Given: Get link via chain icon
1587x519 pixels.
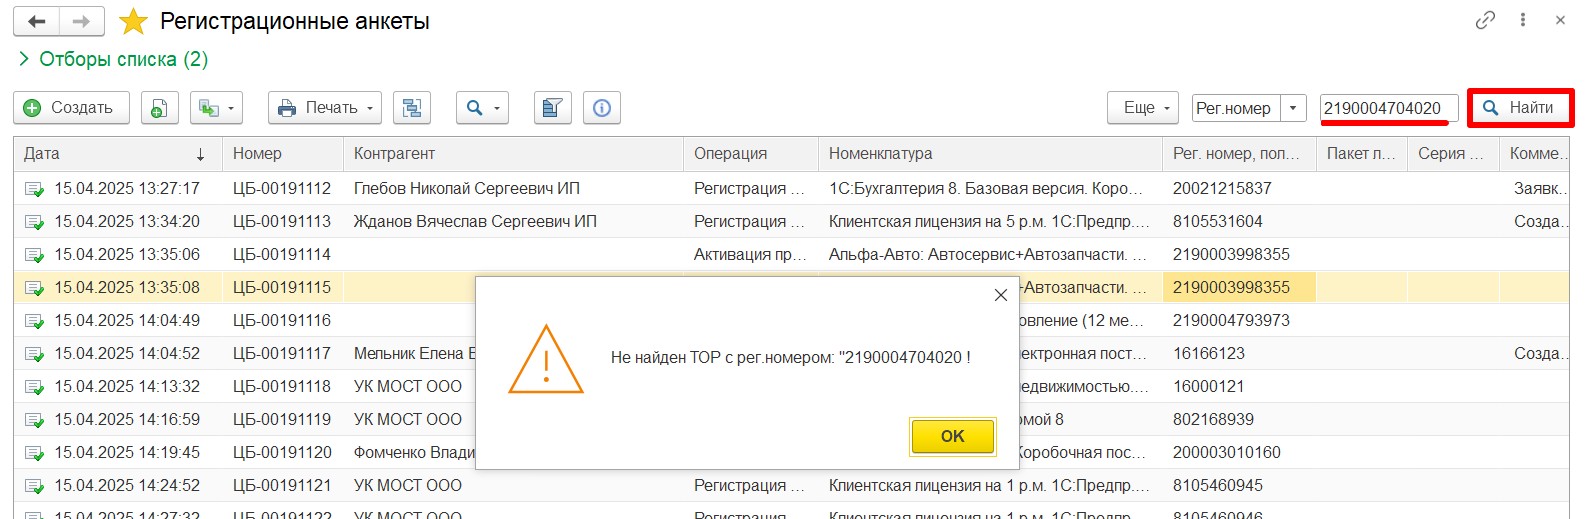Looking at the screenshot, I should (1485, 20).
